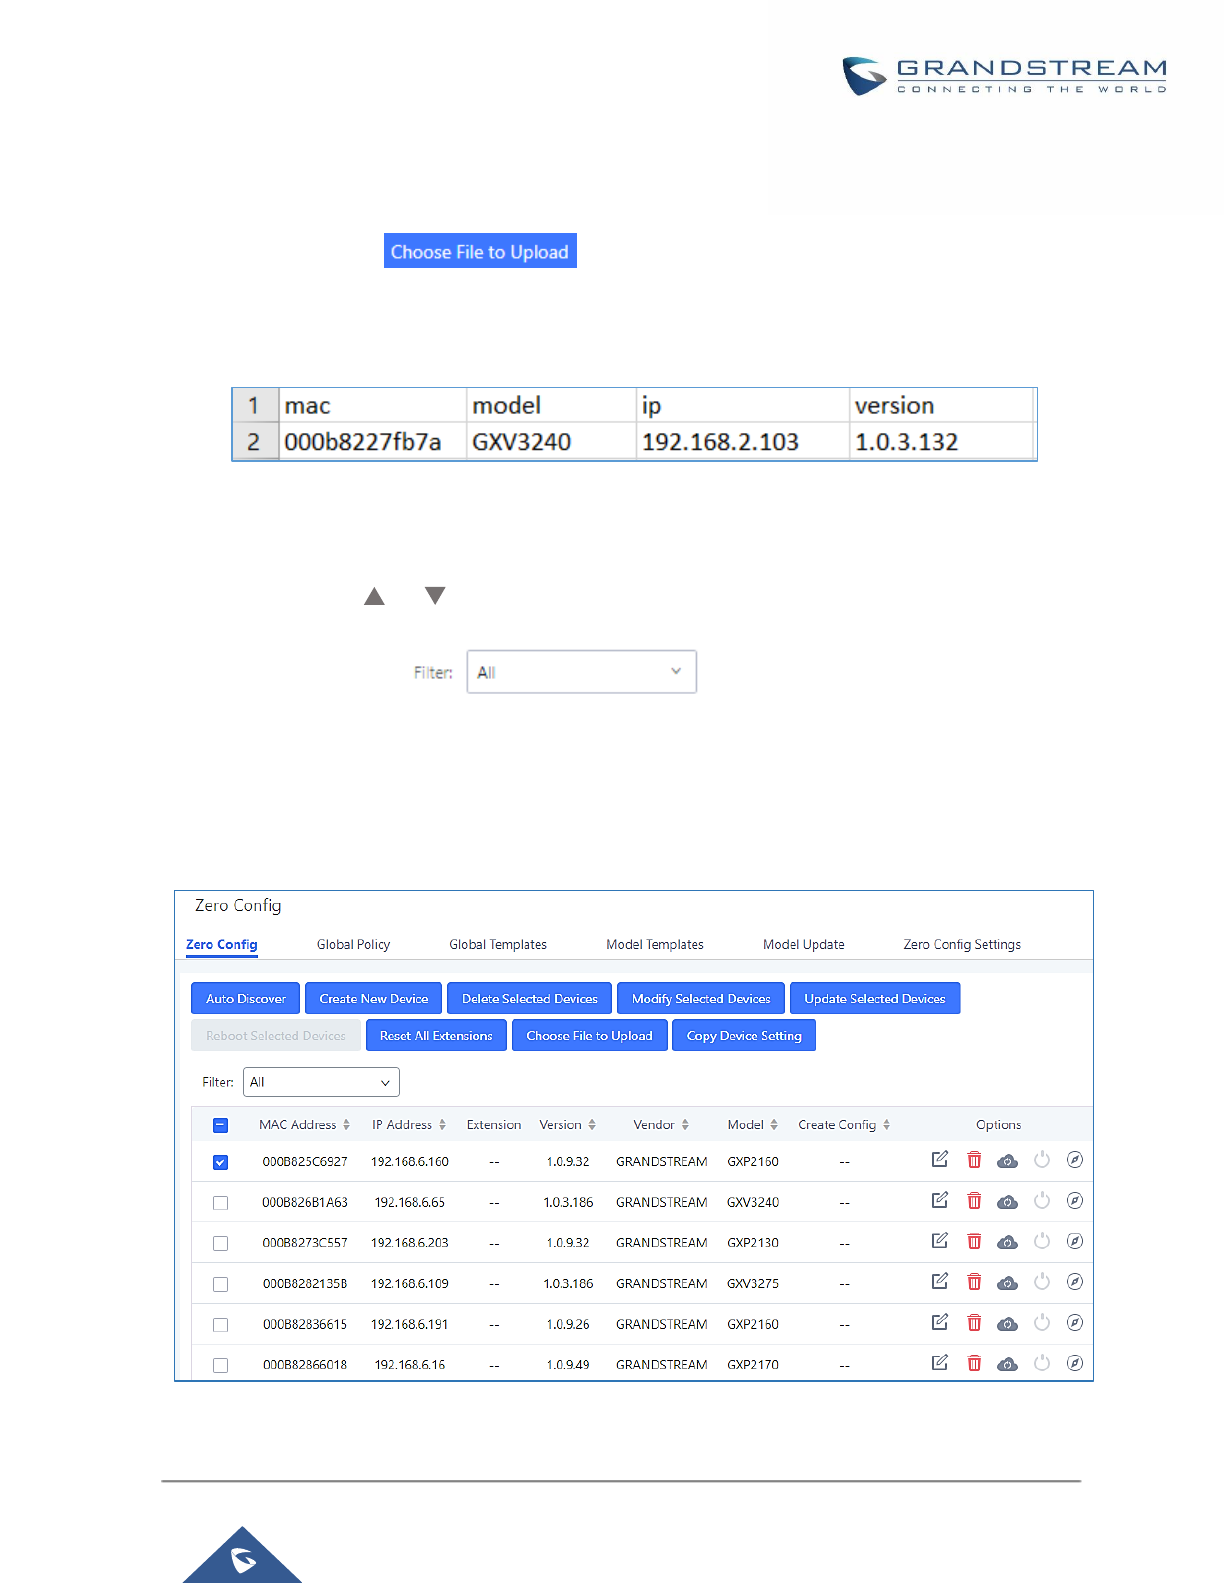Check the checkbox for 000B8273C557

(x=221, y=1243)
